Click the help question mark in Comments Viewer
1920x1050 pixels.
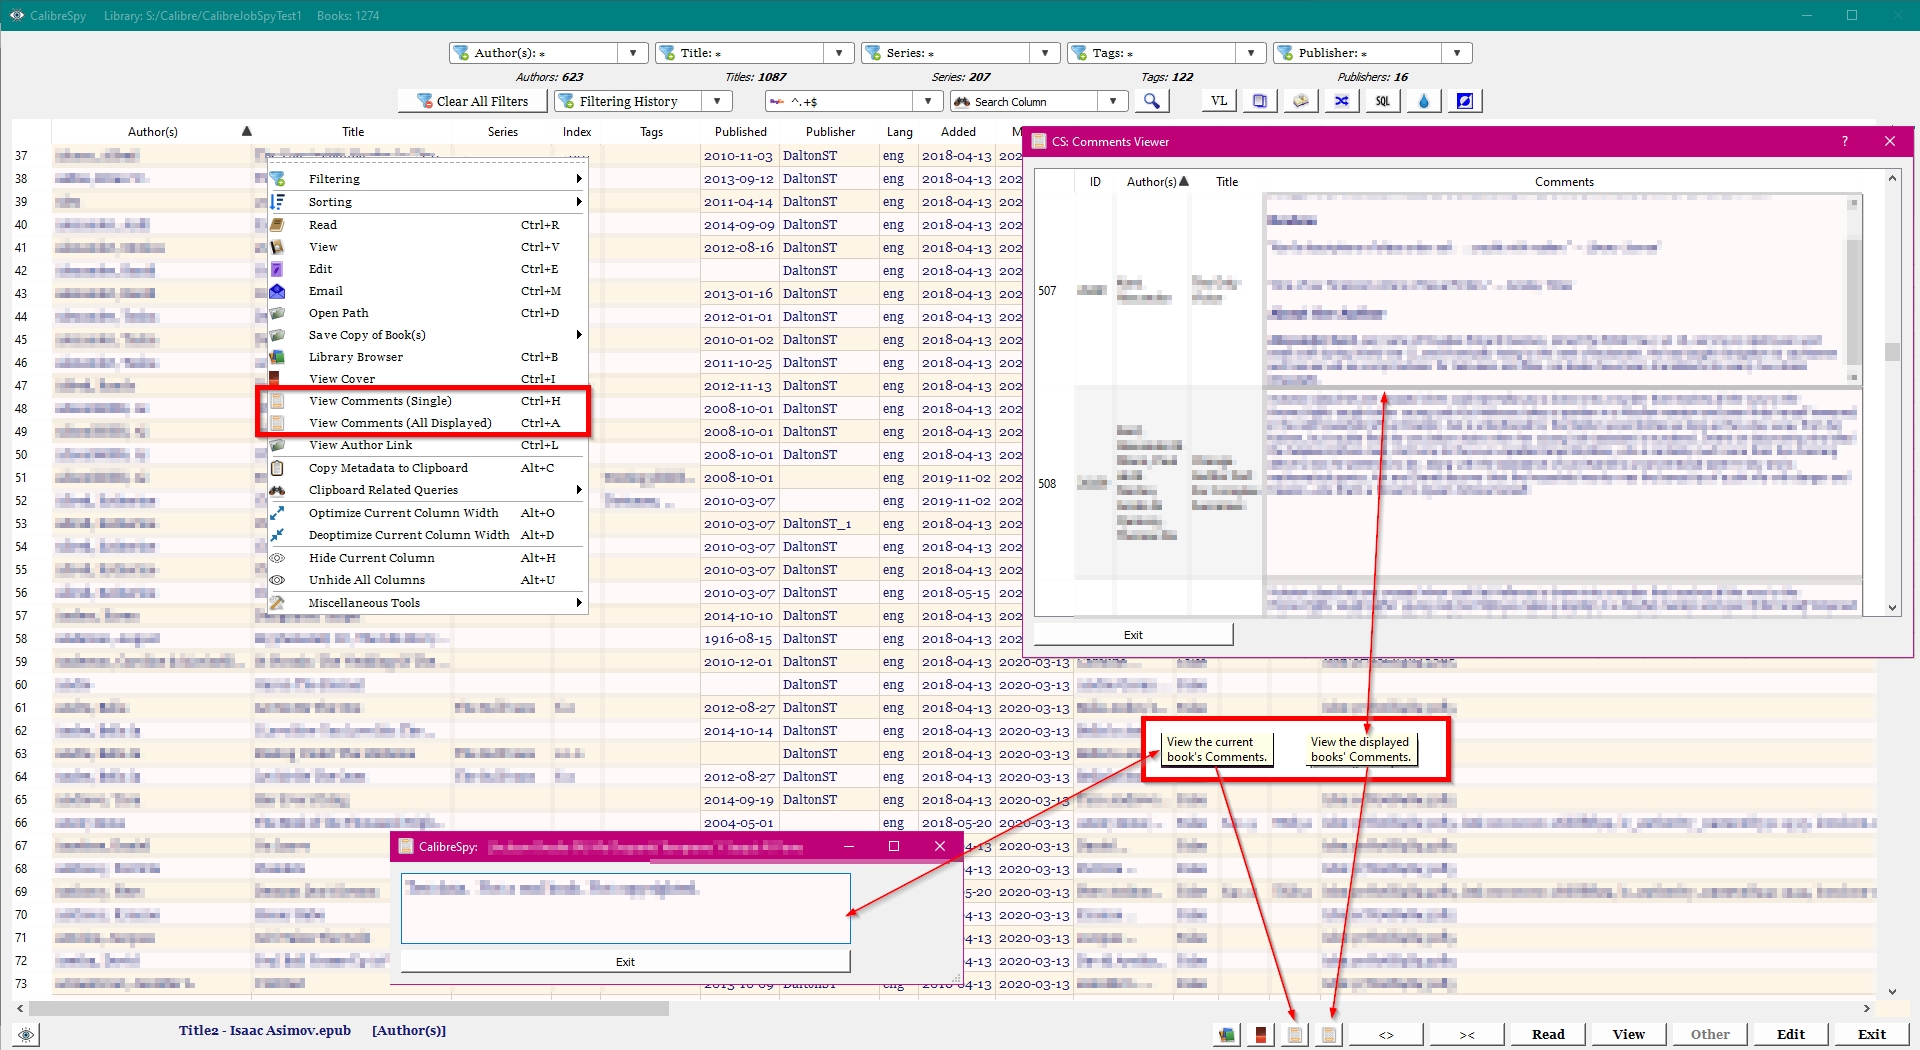point(1844,141)
